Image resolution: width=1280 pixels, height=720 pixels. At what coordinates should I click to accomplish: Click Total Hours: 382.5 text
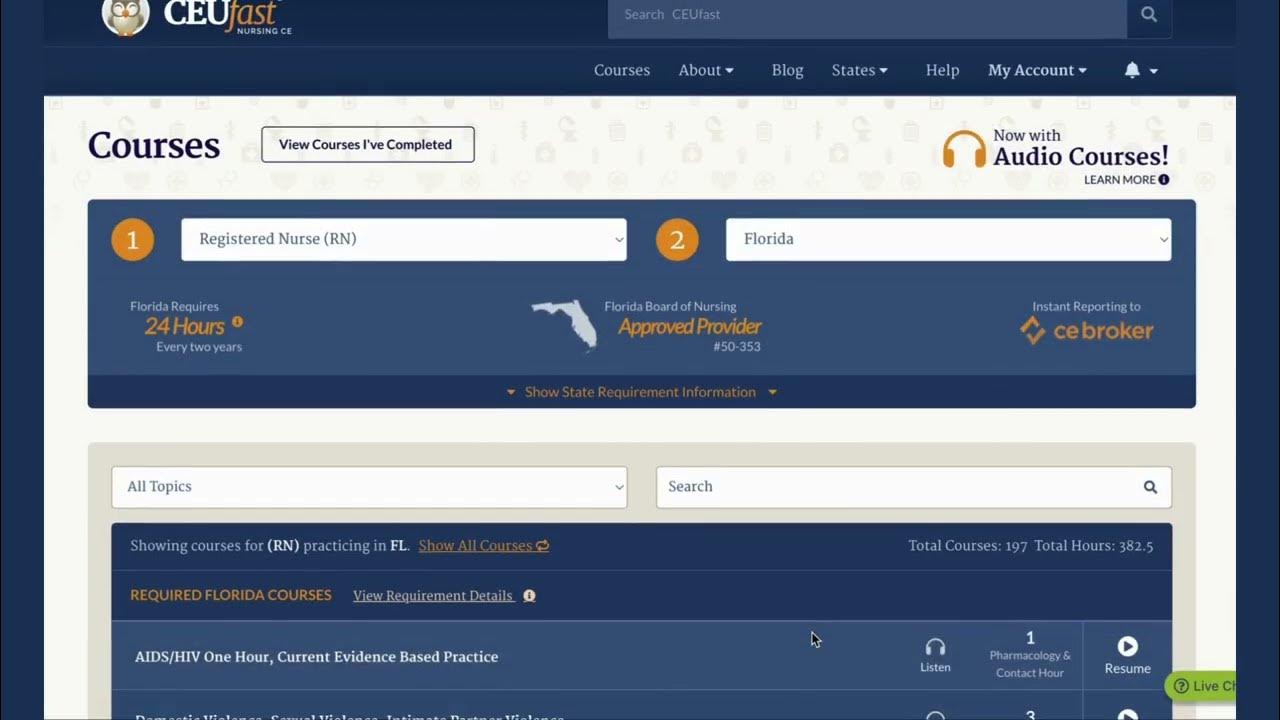coord(1094,546)
